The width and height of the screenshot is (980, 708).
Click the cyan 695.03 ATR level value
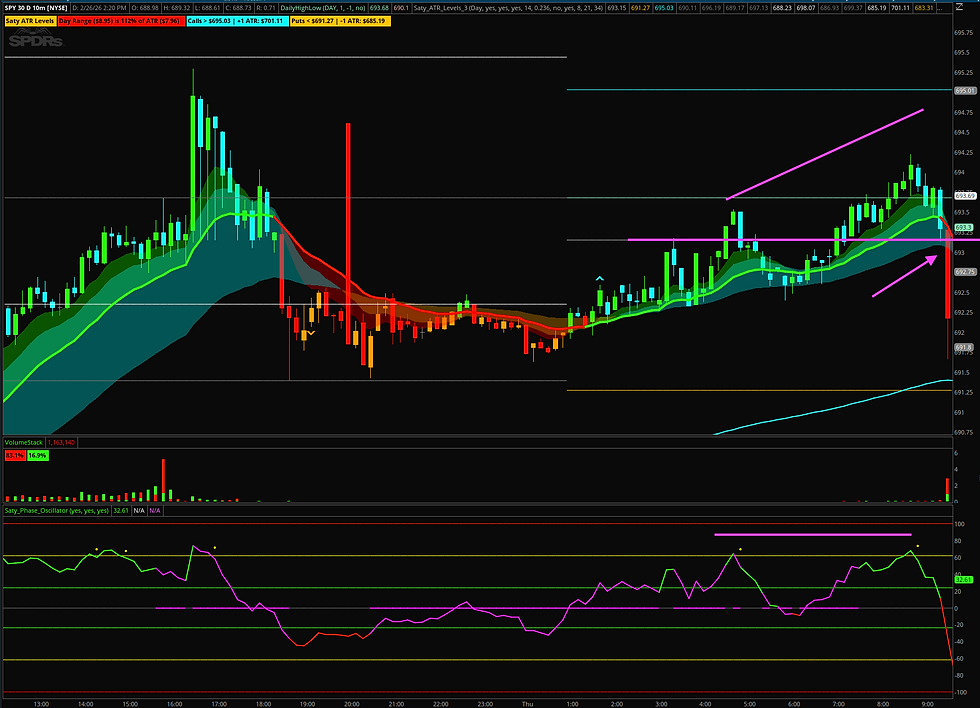click(664, 8)
